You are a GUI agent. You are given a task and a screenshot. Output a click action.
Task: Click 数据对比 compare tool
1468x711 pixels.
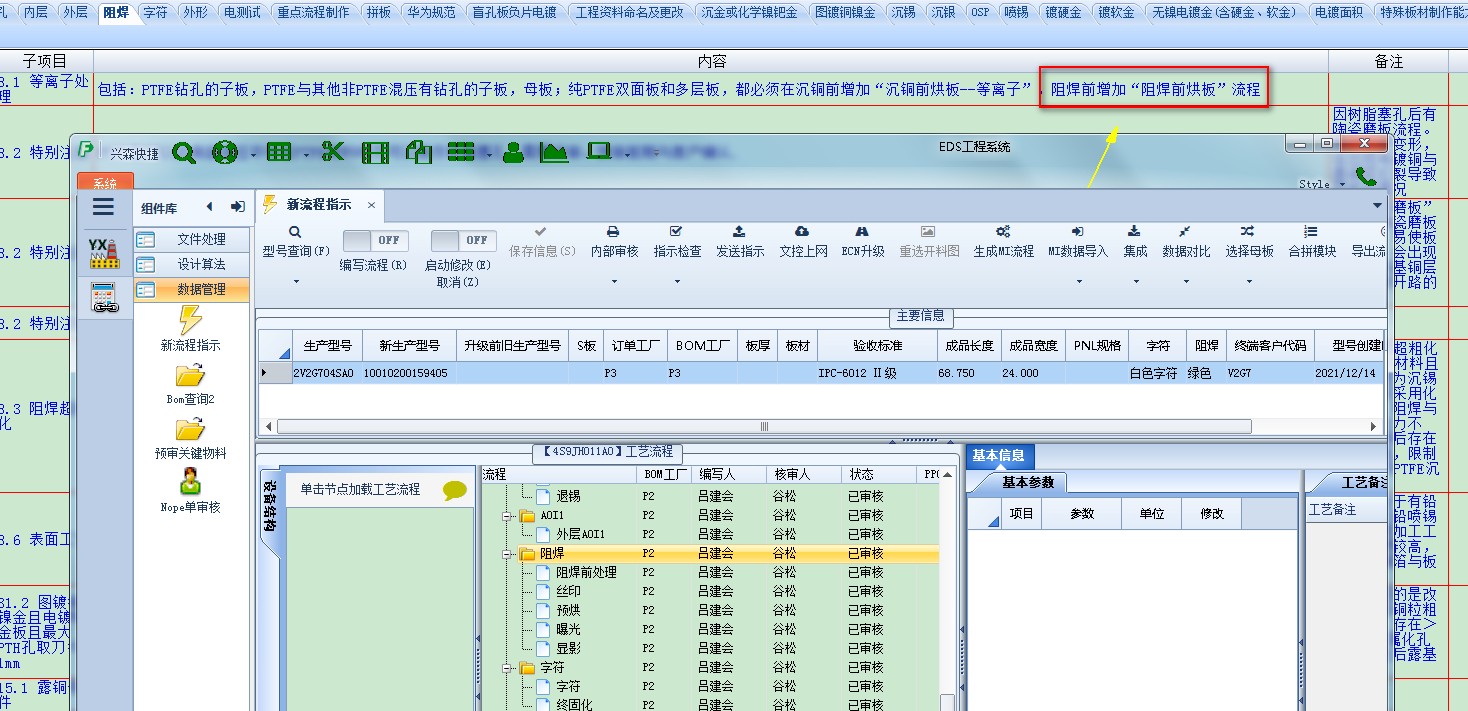[1186, 241]
